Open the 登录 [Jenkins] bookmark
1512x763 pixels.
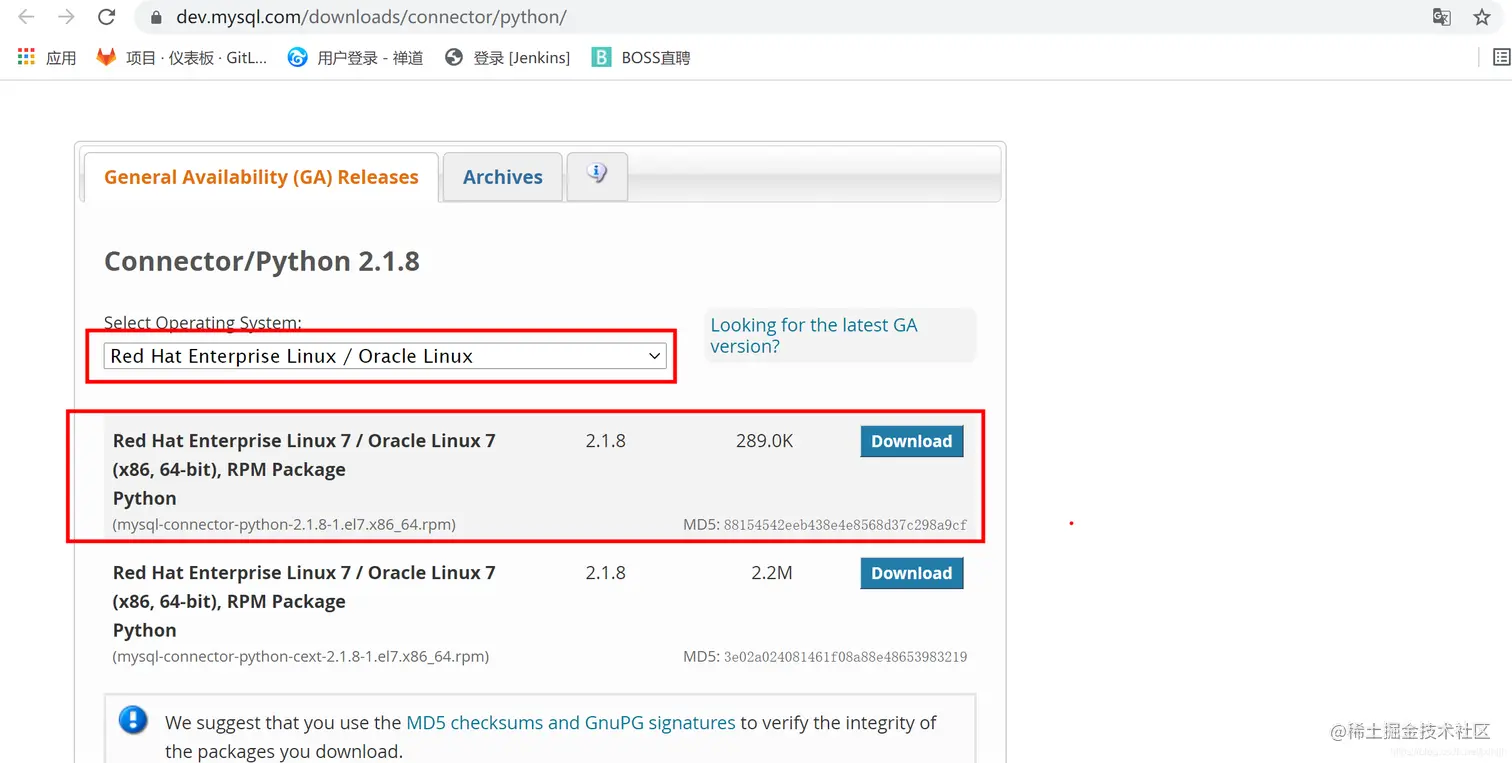pyautogui.click(x=507, y=58)
